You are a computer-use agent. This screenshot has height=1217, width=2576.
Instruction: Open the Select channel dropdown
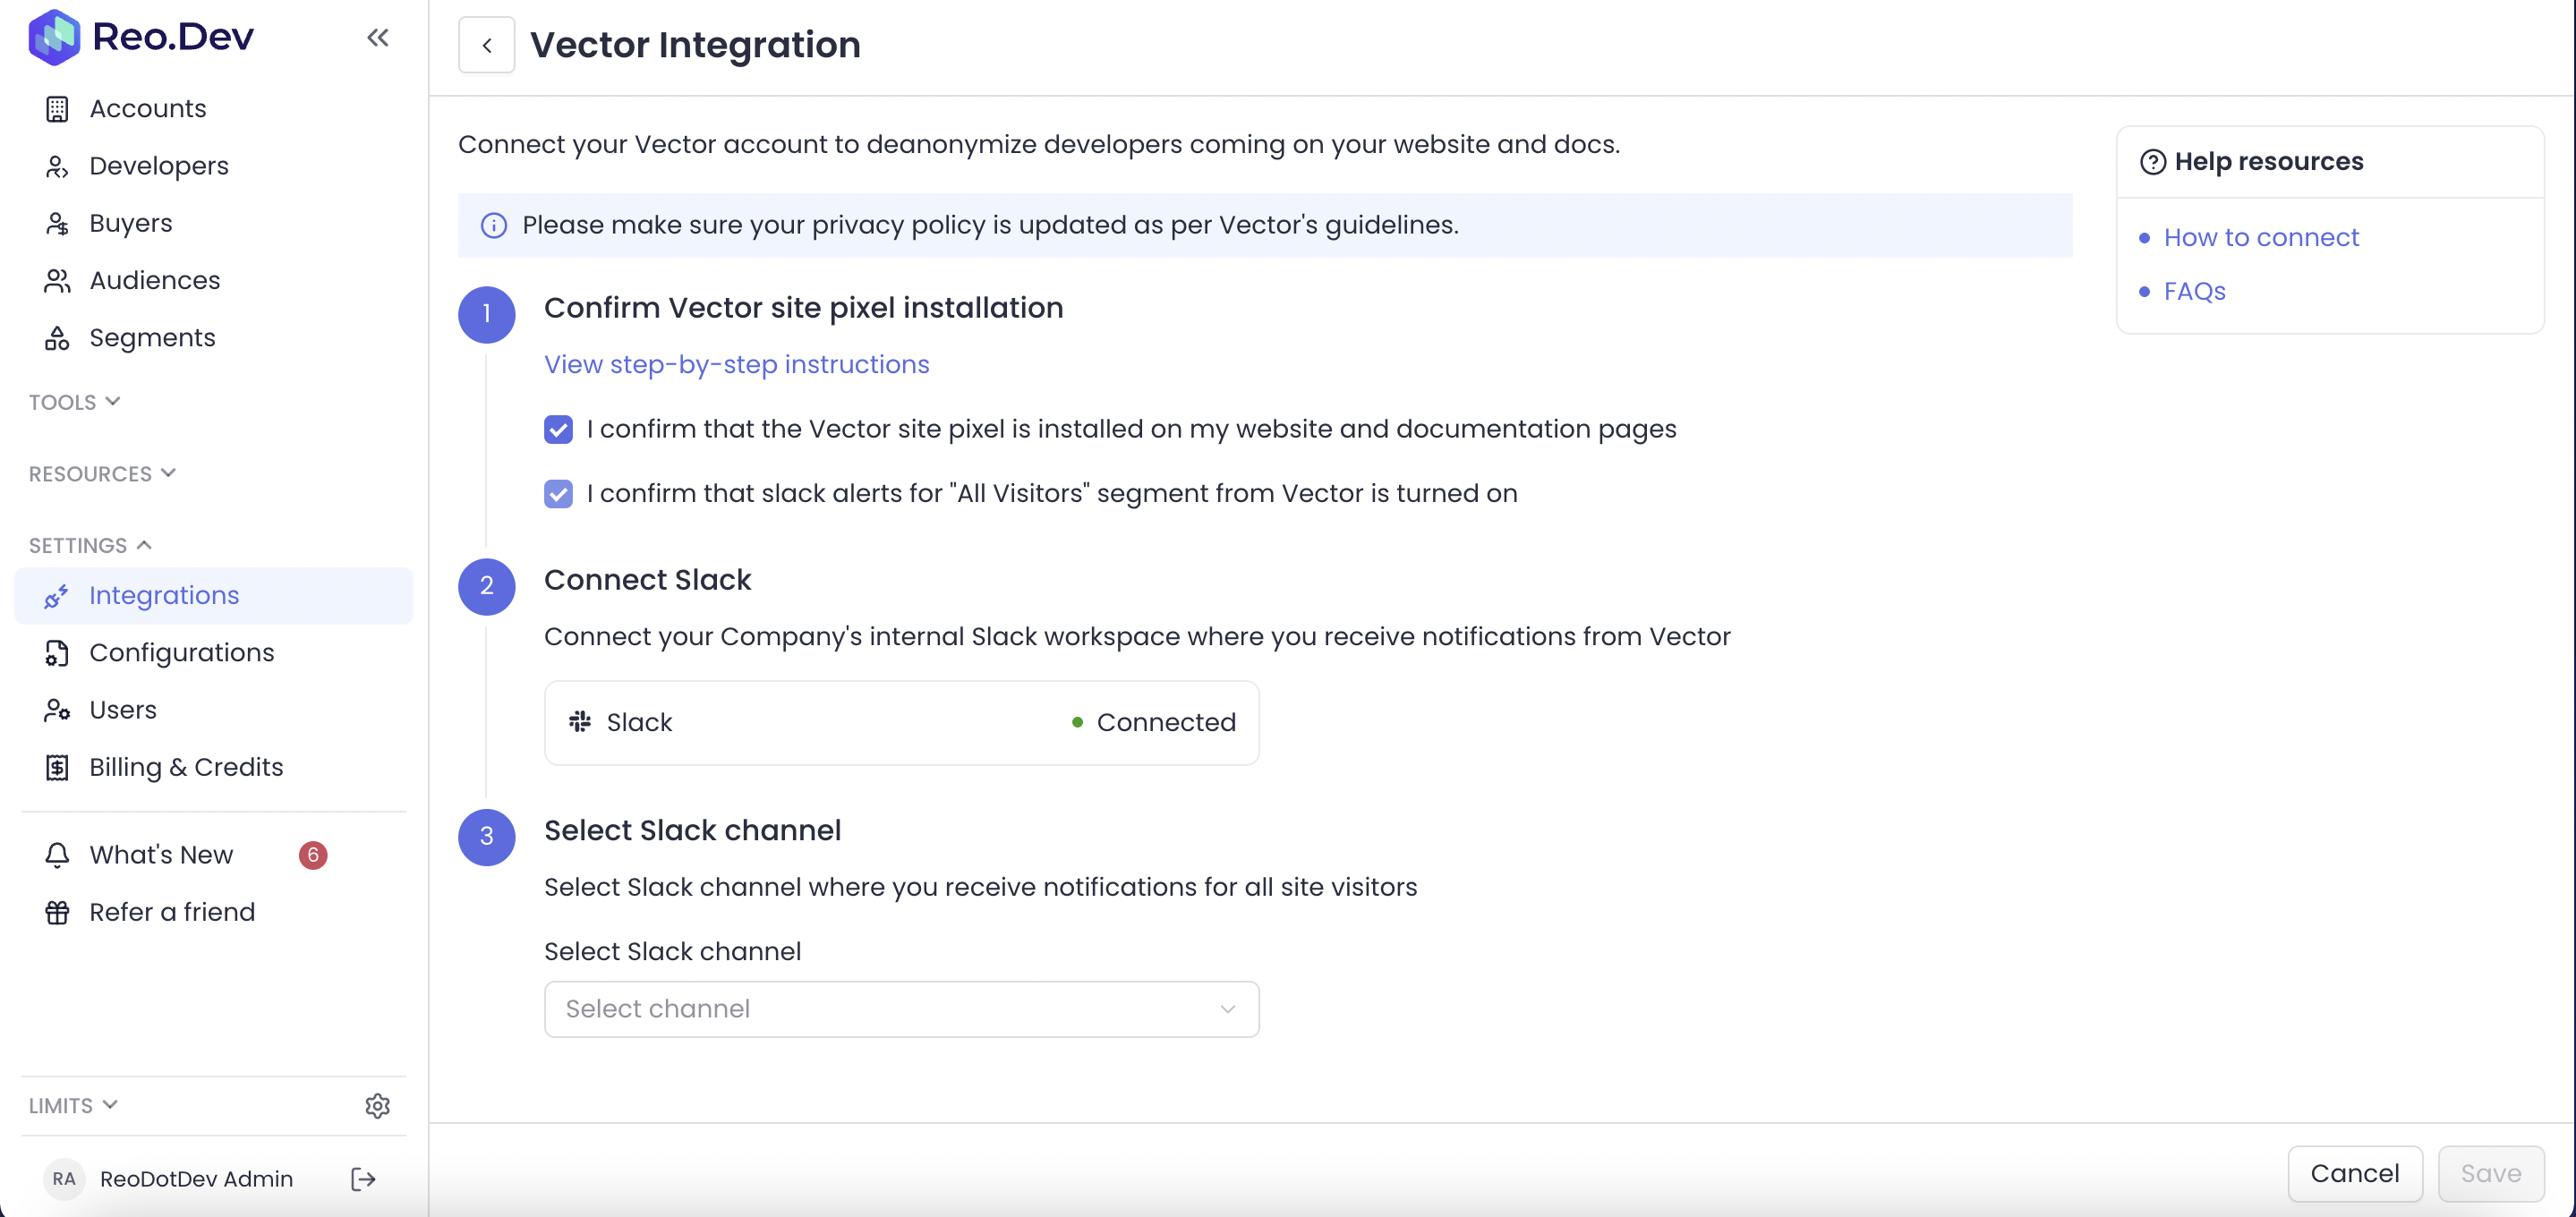tap(901, 1008)
